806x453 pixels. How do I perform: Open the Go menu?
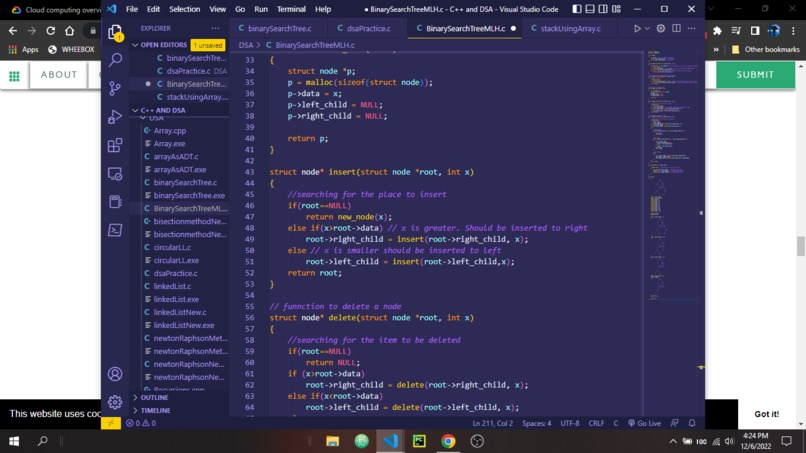(240, 9)
